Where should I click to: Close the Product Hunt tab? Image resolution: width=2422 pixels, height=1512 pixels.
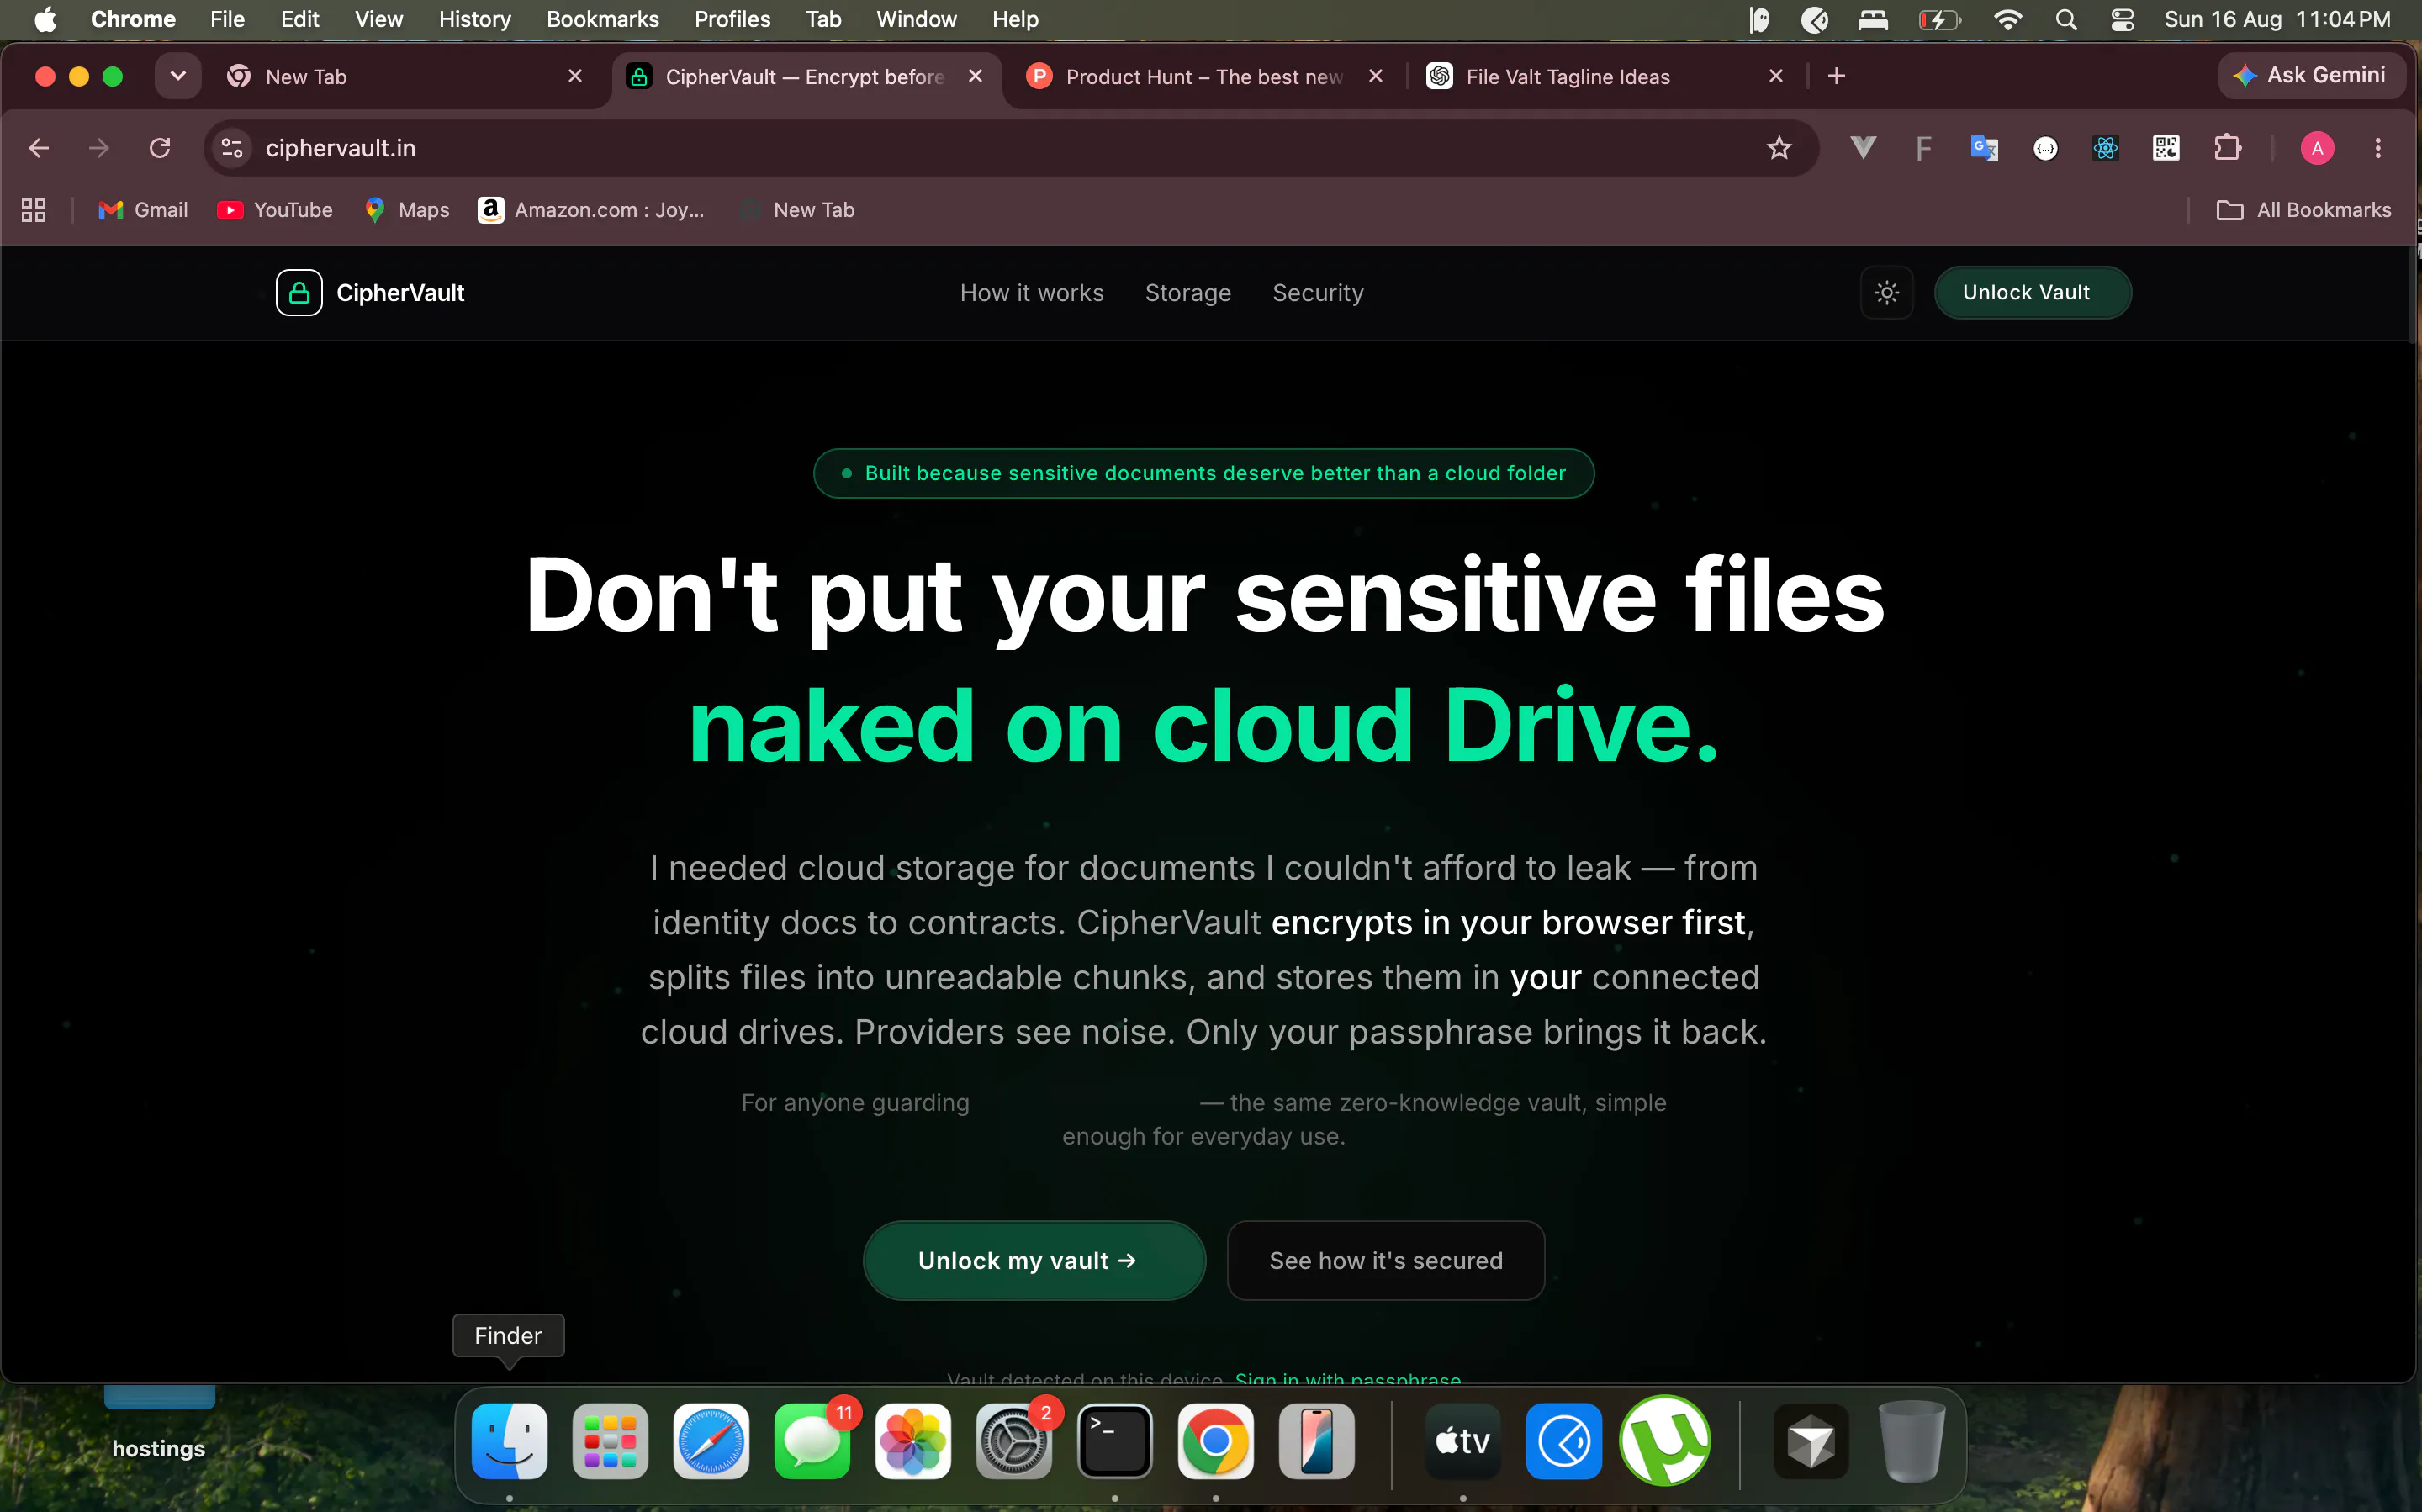(1376, 76)
